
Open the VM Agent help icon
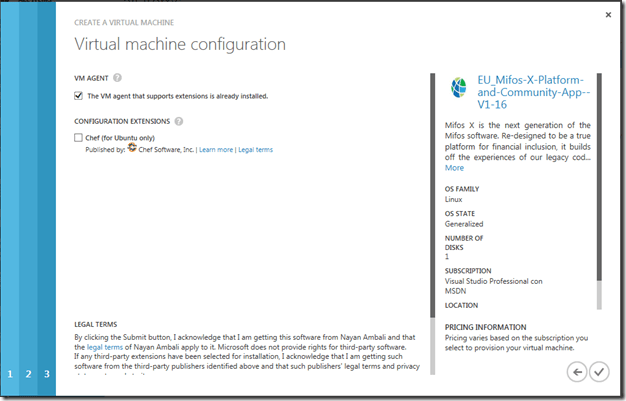coord(117,78)
